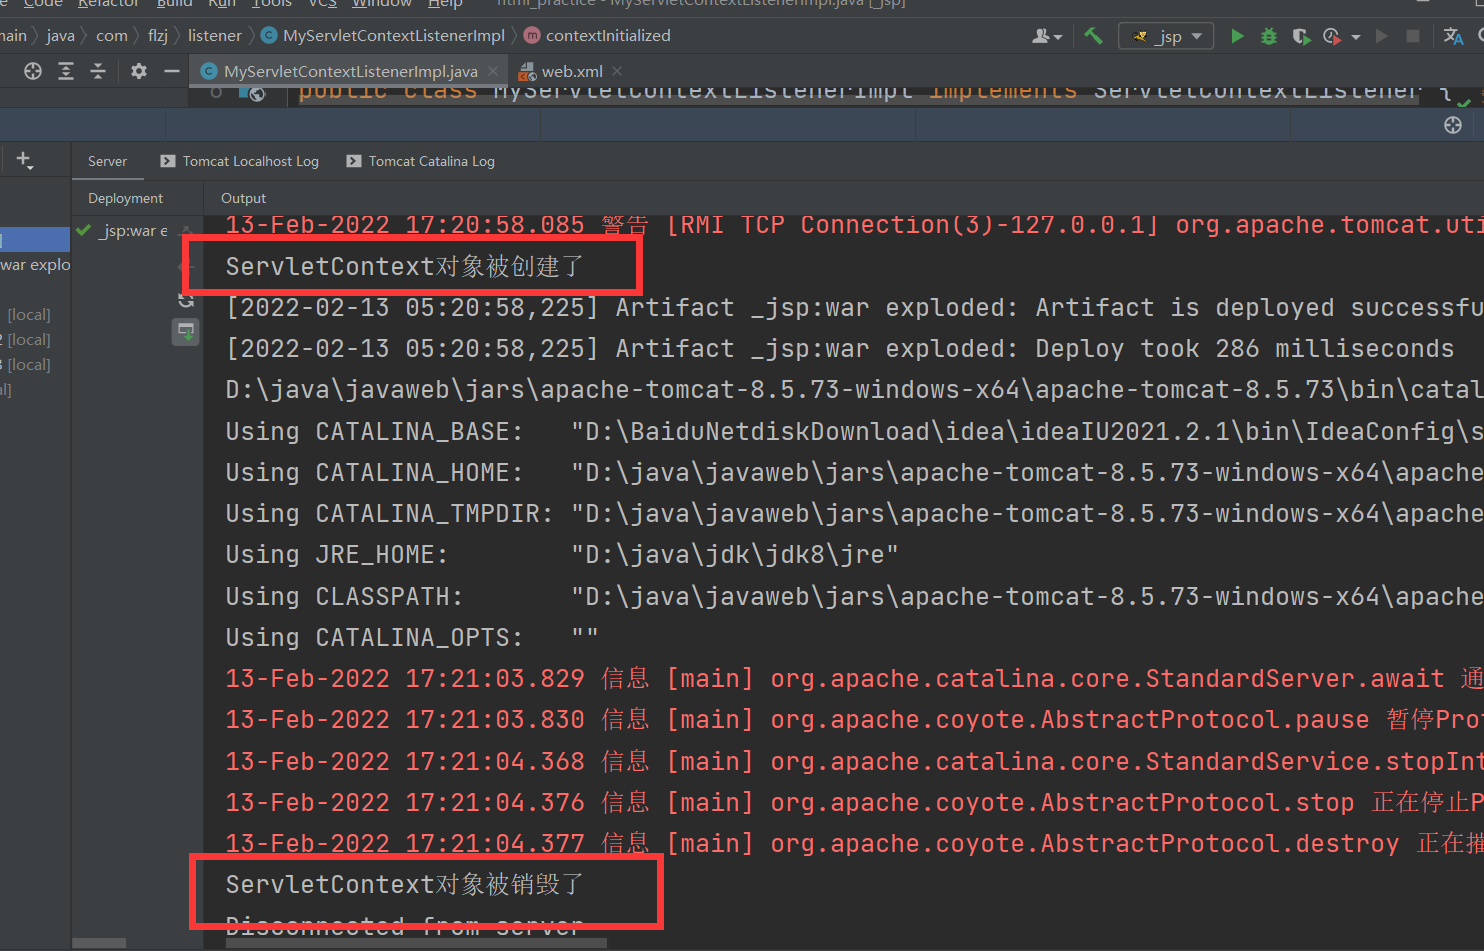Click 'com' breadcrumb segment
Image resolution: width=1484 pixels, height=951 pixels.
click(x=112, y=36)
